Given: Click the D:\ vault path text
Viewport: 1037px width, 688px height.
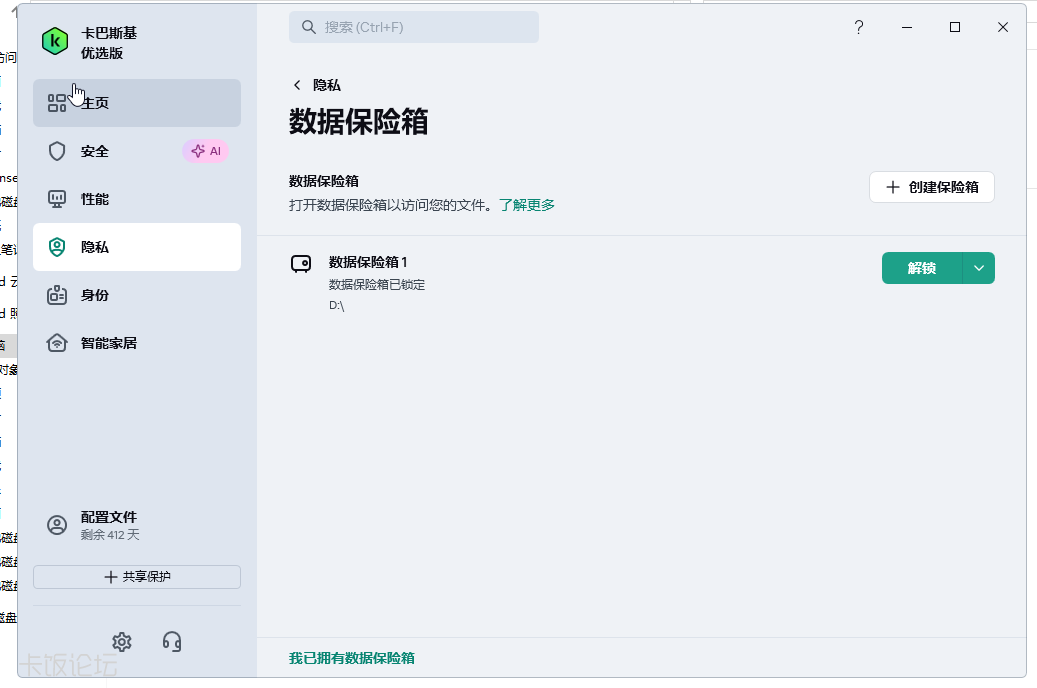Looking at the screenshot, I should click(337, 306).
